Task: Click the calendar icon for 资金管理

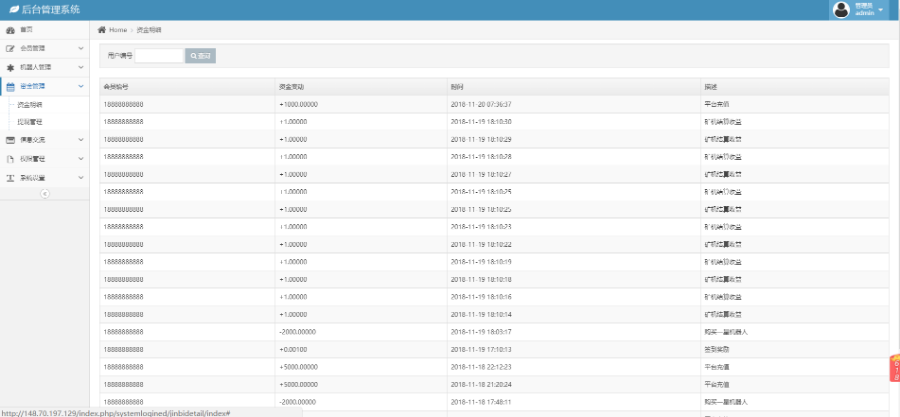Action: 10,87
